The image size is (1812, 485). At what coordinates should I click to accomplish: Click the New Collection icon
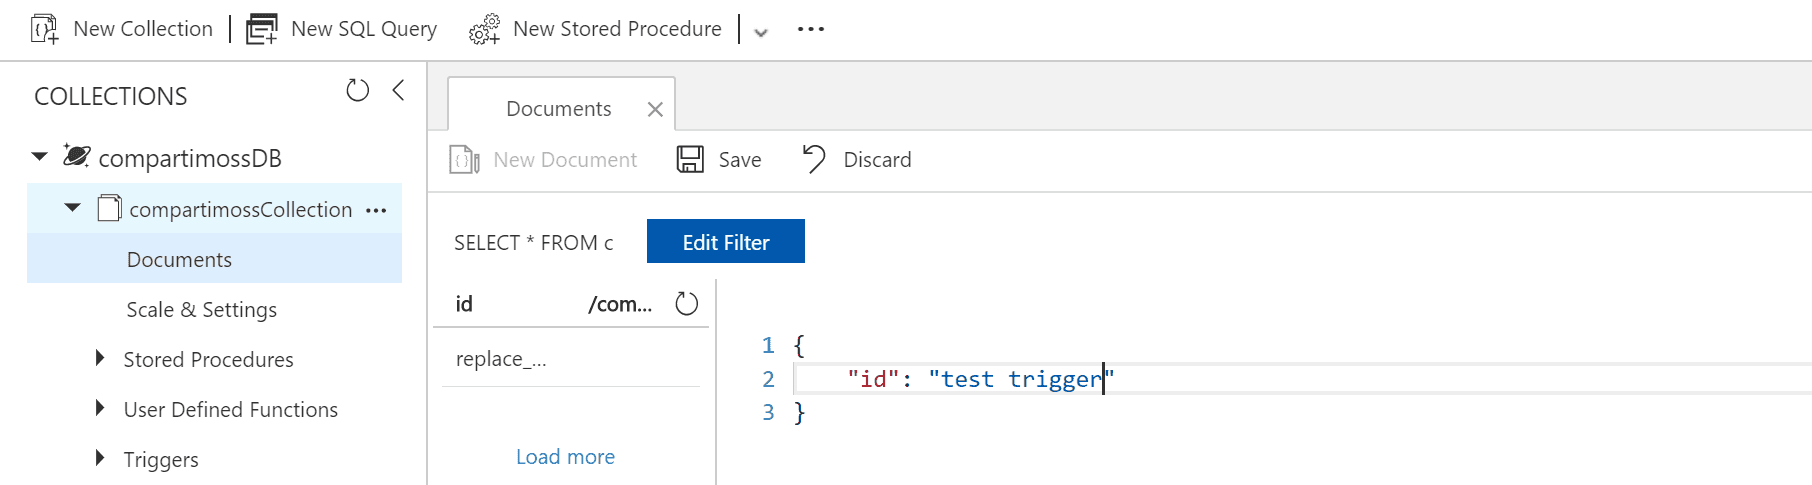pos(45,29)
